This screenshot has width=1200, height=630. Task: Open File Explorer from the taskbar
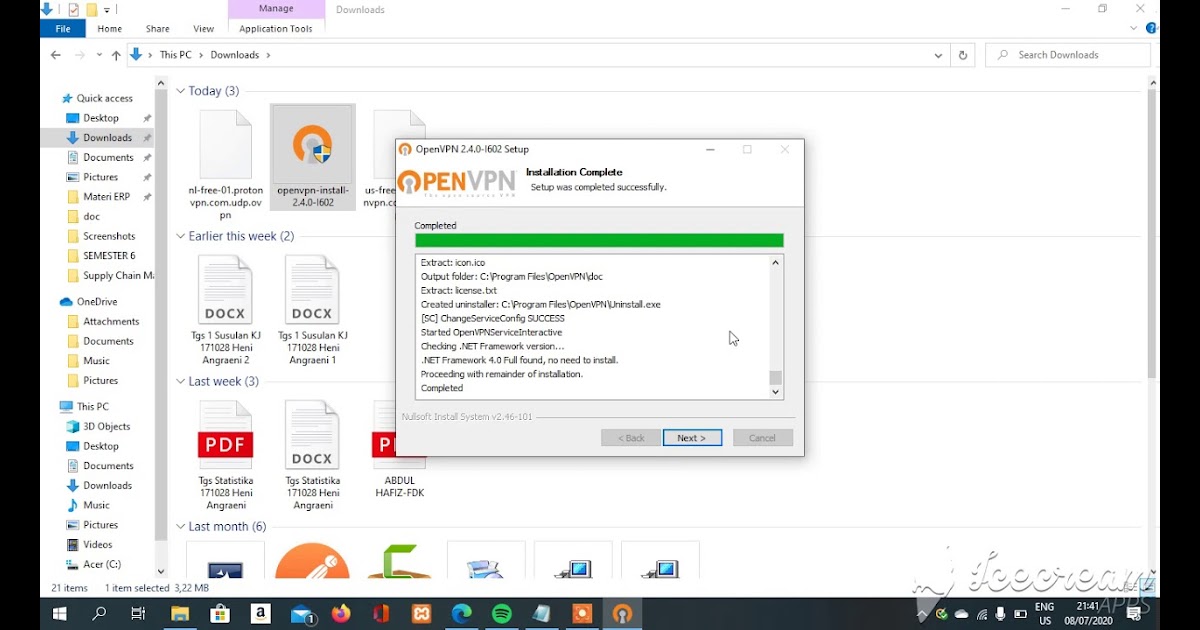(x=180, y=614)
